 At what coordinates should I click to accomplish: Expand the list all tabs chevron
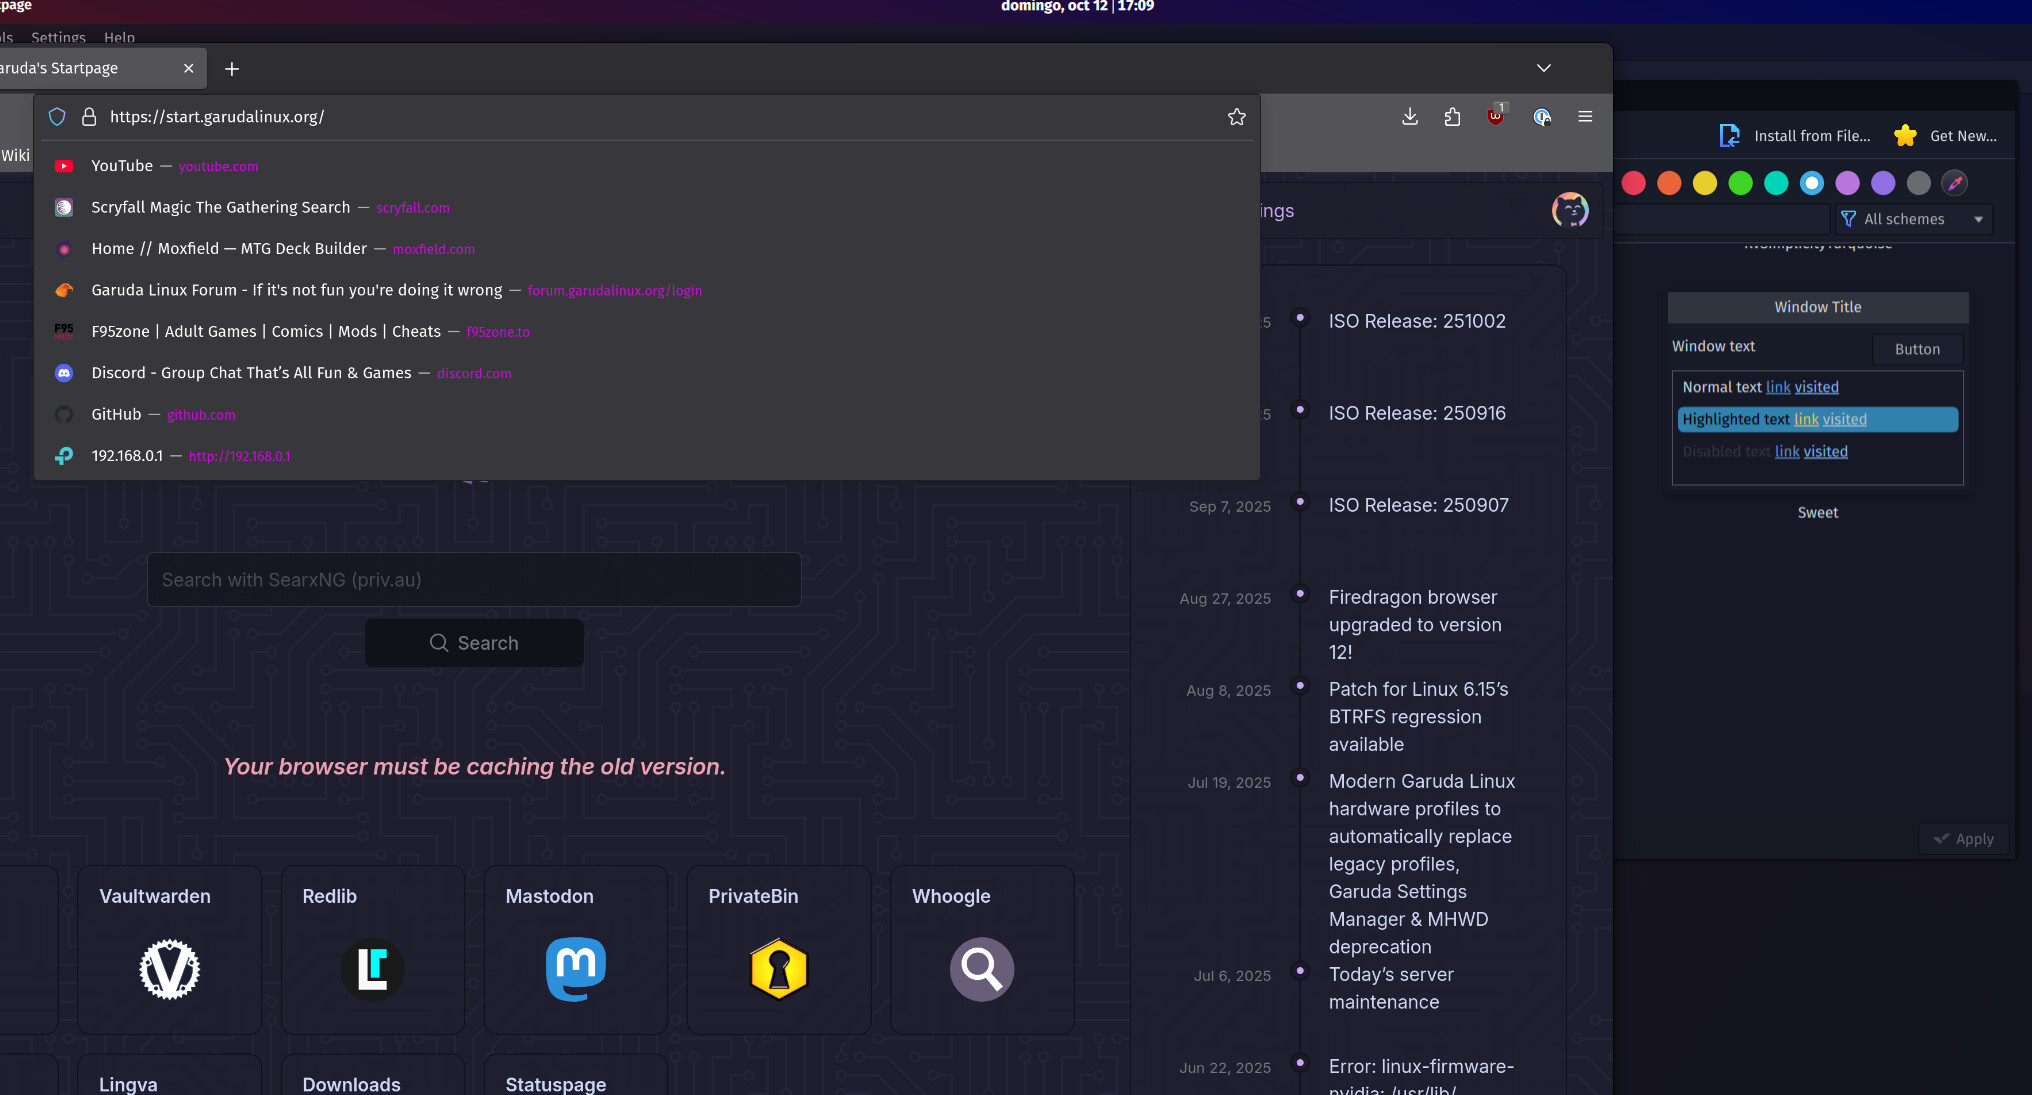pos(1544,68)
